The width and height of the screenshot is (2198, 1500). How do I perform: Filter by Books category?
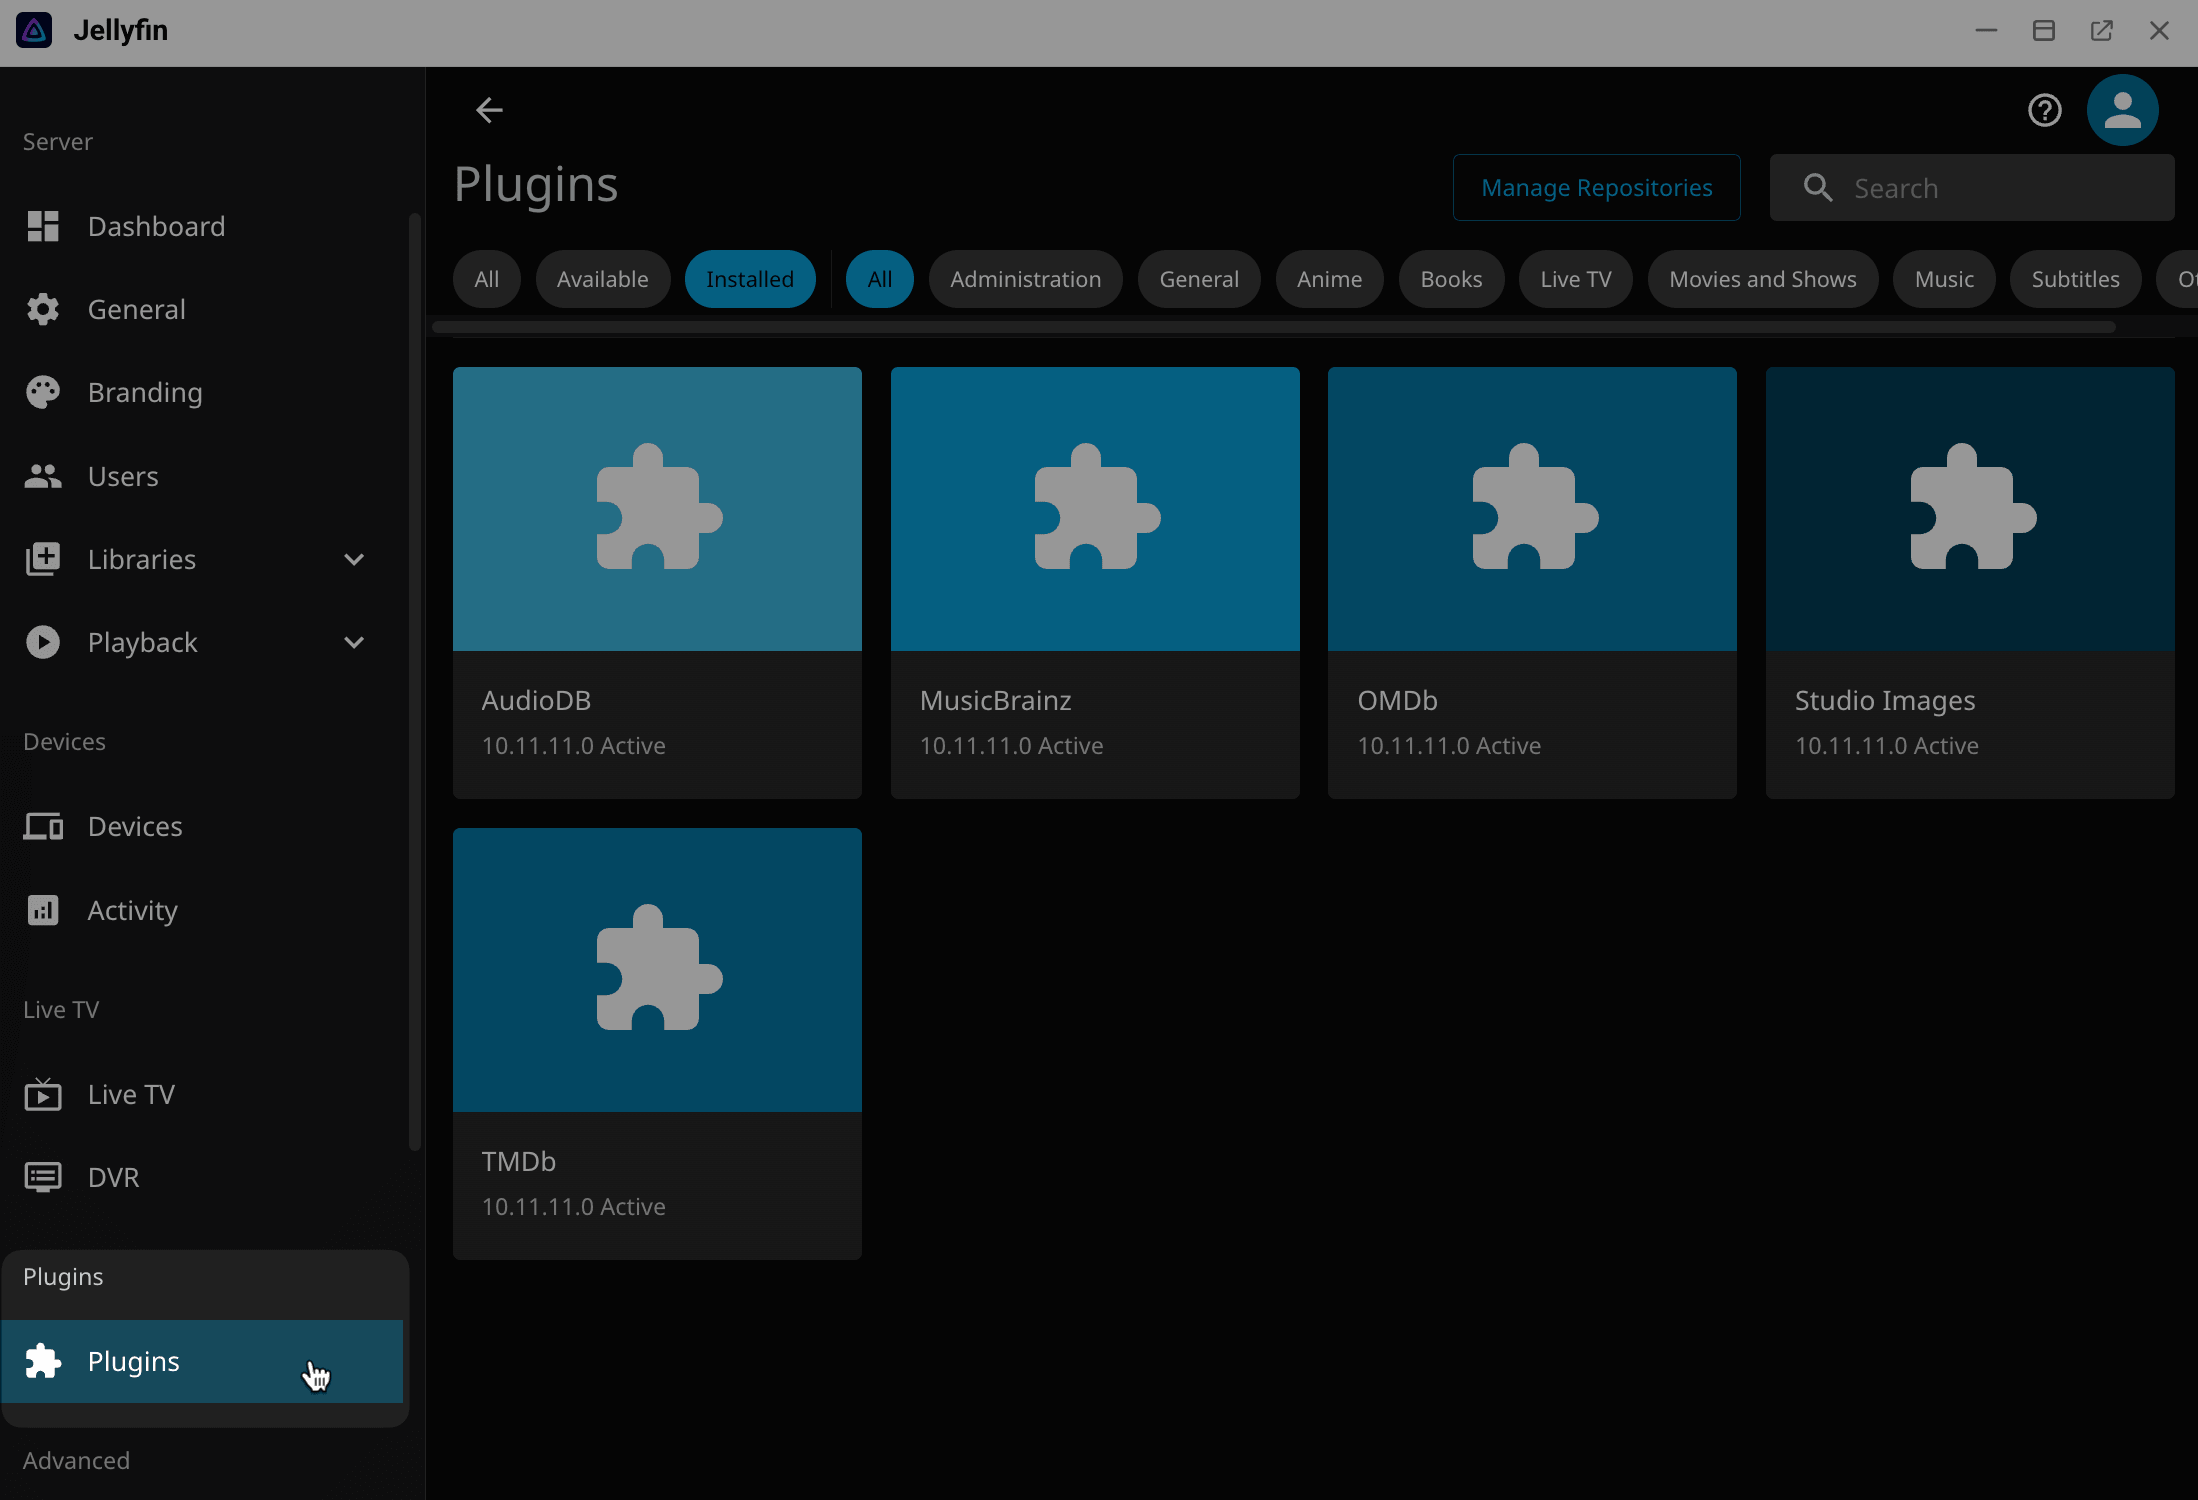coord(1452,279)
